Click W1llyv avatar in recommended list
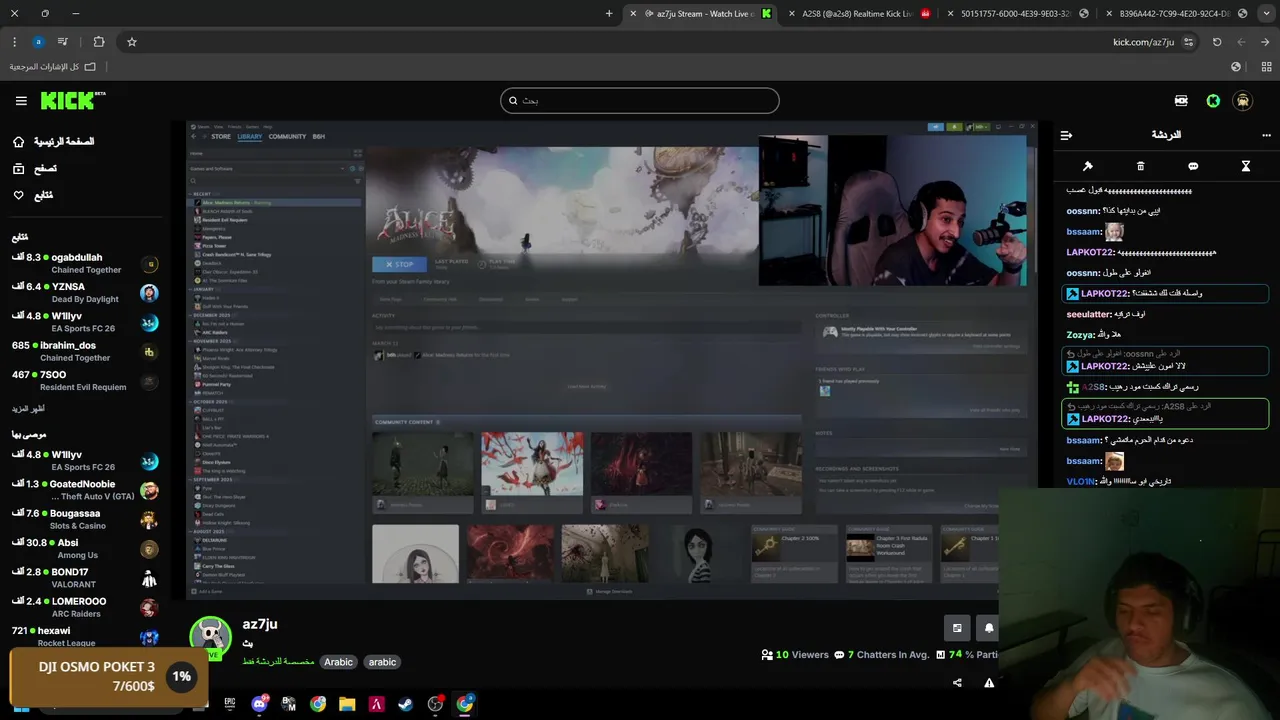This screenshot has height=720, width=1280. pos(149,461)
